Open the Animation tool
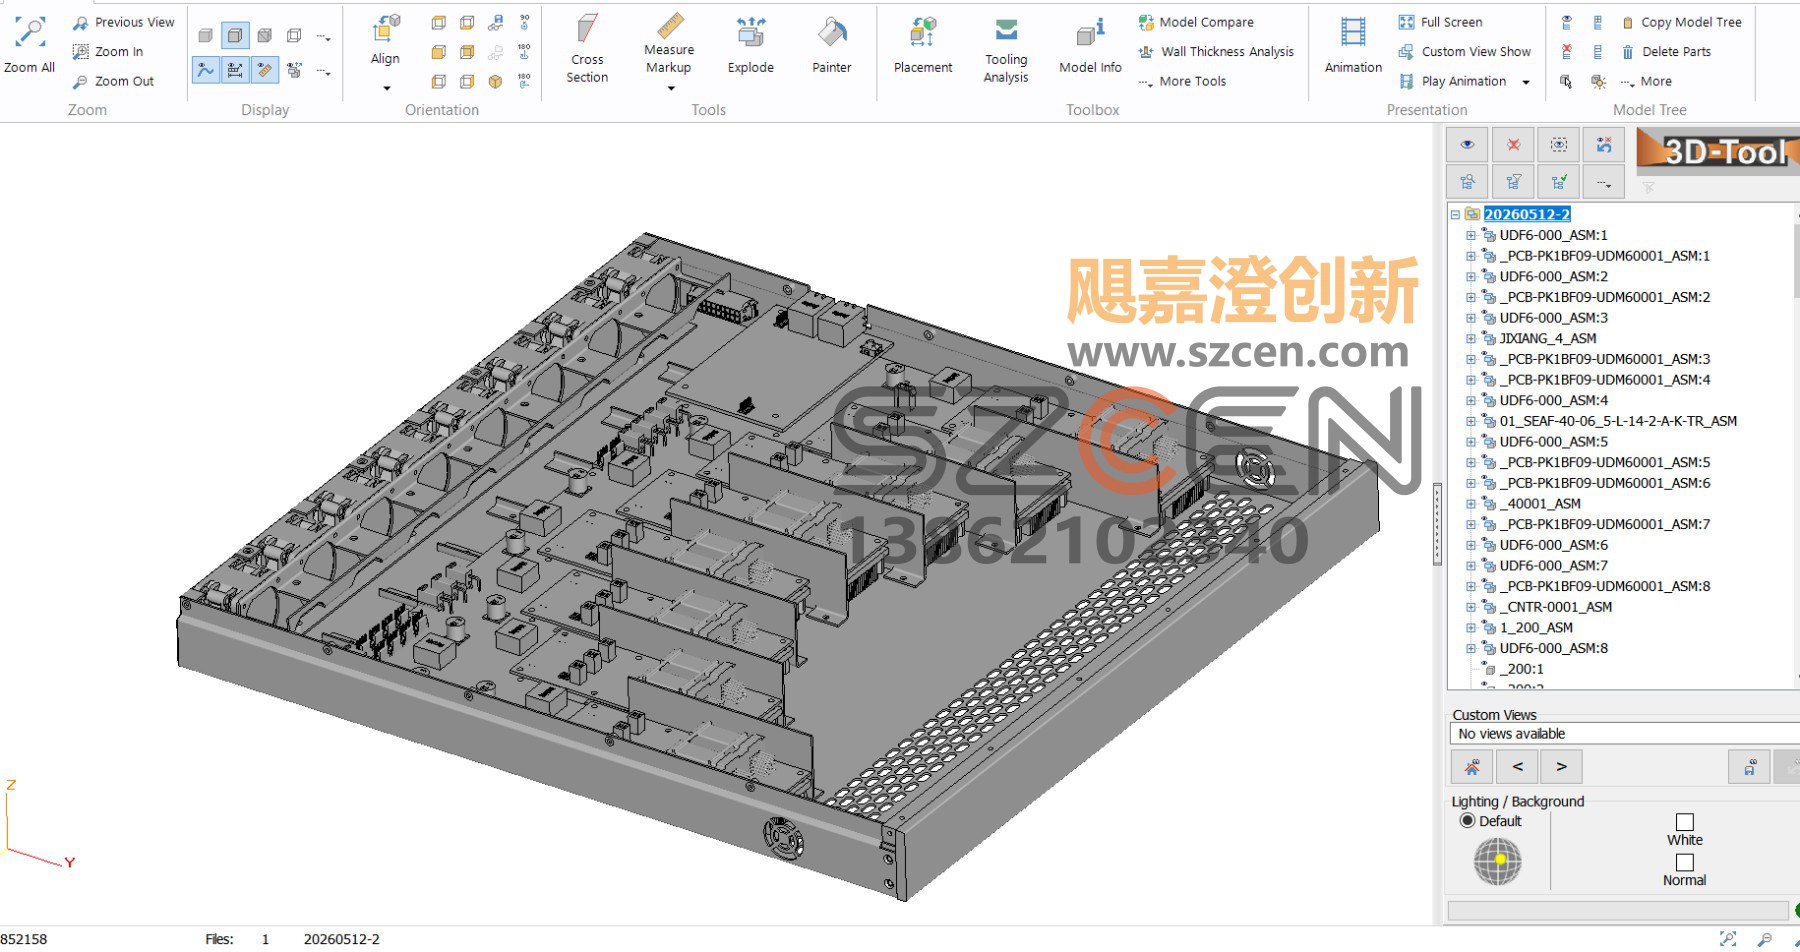Viewport: 1800px width, 952px height. (1353, 45)
